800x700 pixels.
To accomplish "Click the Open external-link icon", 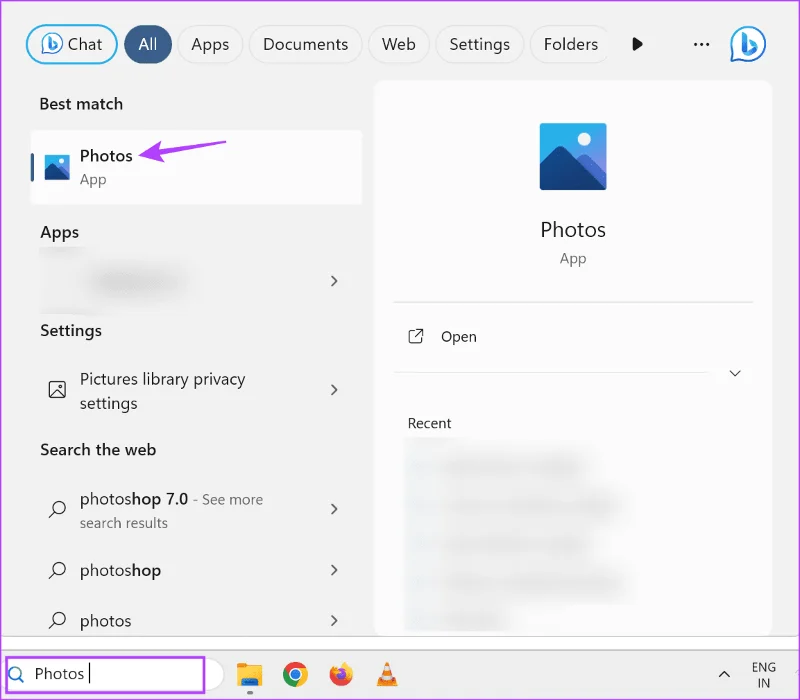I will (x=416, y=337).
